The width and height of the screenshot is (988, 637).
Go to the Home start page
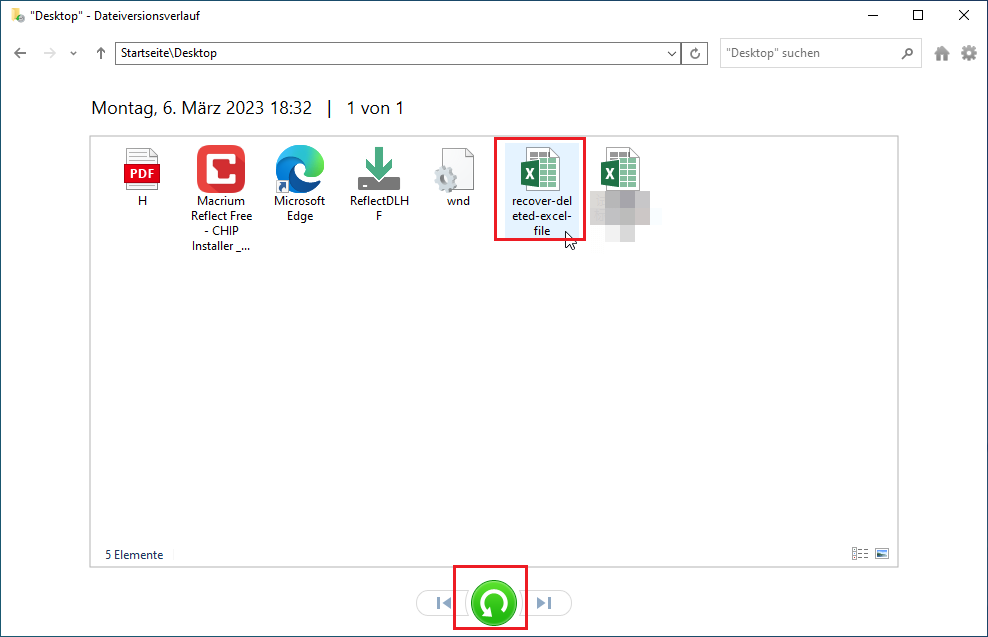[x=942, y=54]
